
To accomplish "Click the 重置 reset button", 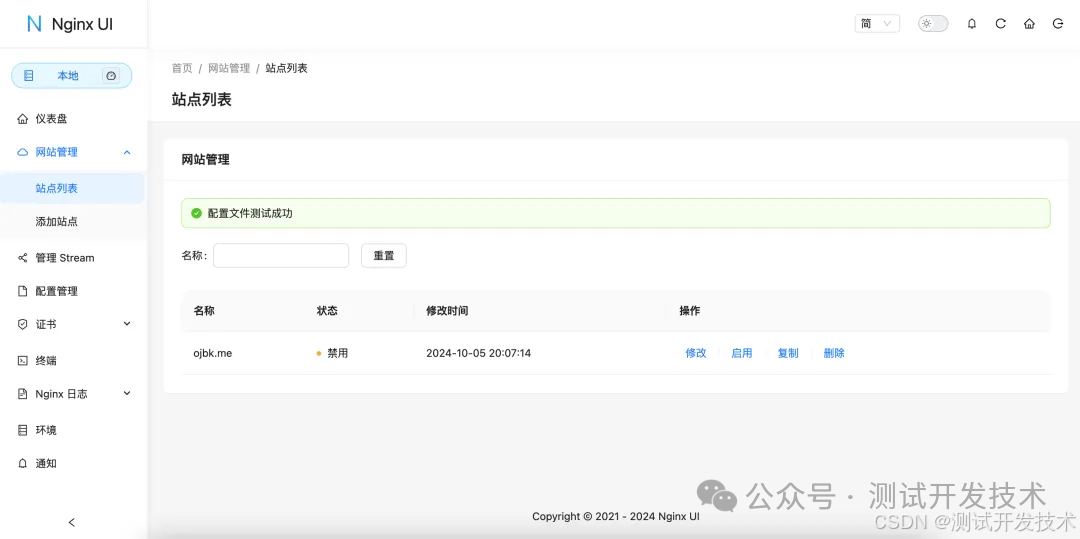I will tap(383, 256).
